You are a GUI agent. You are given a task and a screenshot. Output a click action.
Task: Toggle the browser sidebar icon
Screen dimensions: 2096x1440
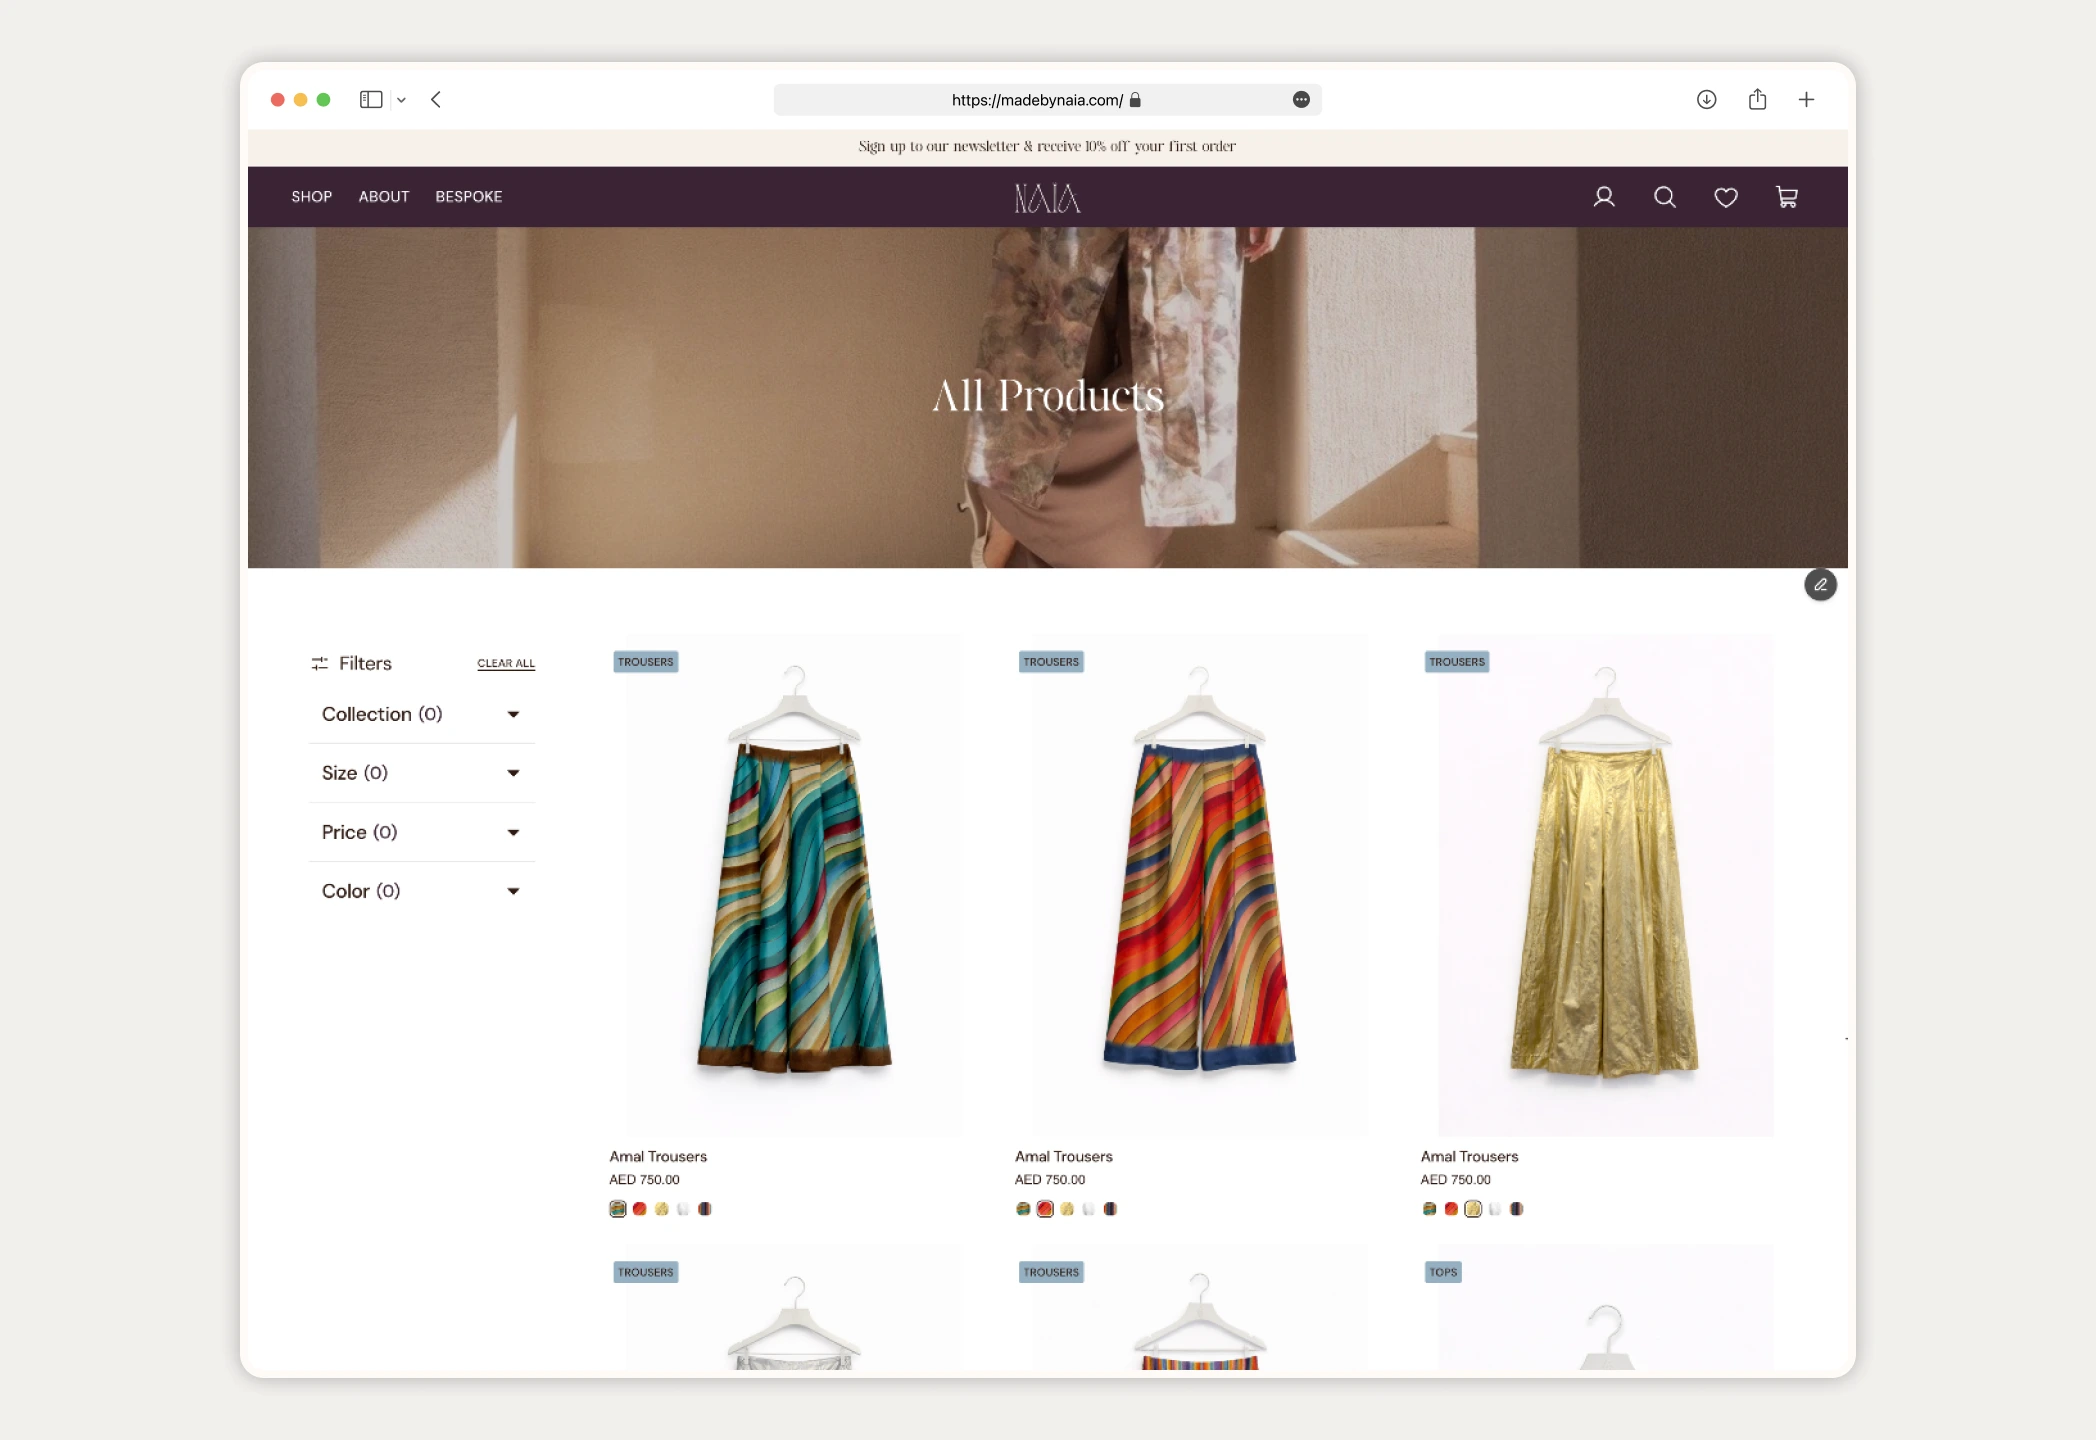click(x=371, y=99)
